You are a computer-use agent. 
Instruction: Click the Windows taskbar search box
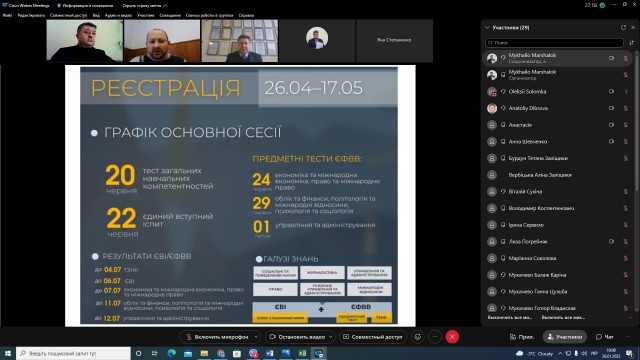(73, 353)
